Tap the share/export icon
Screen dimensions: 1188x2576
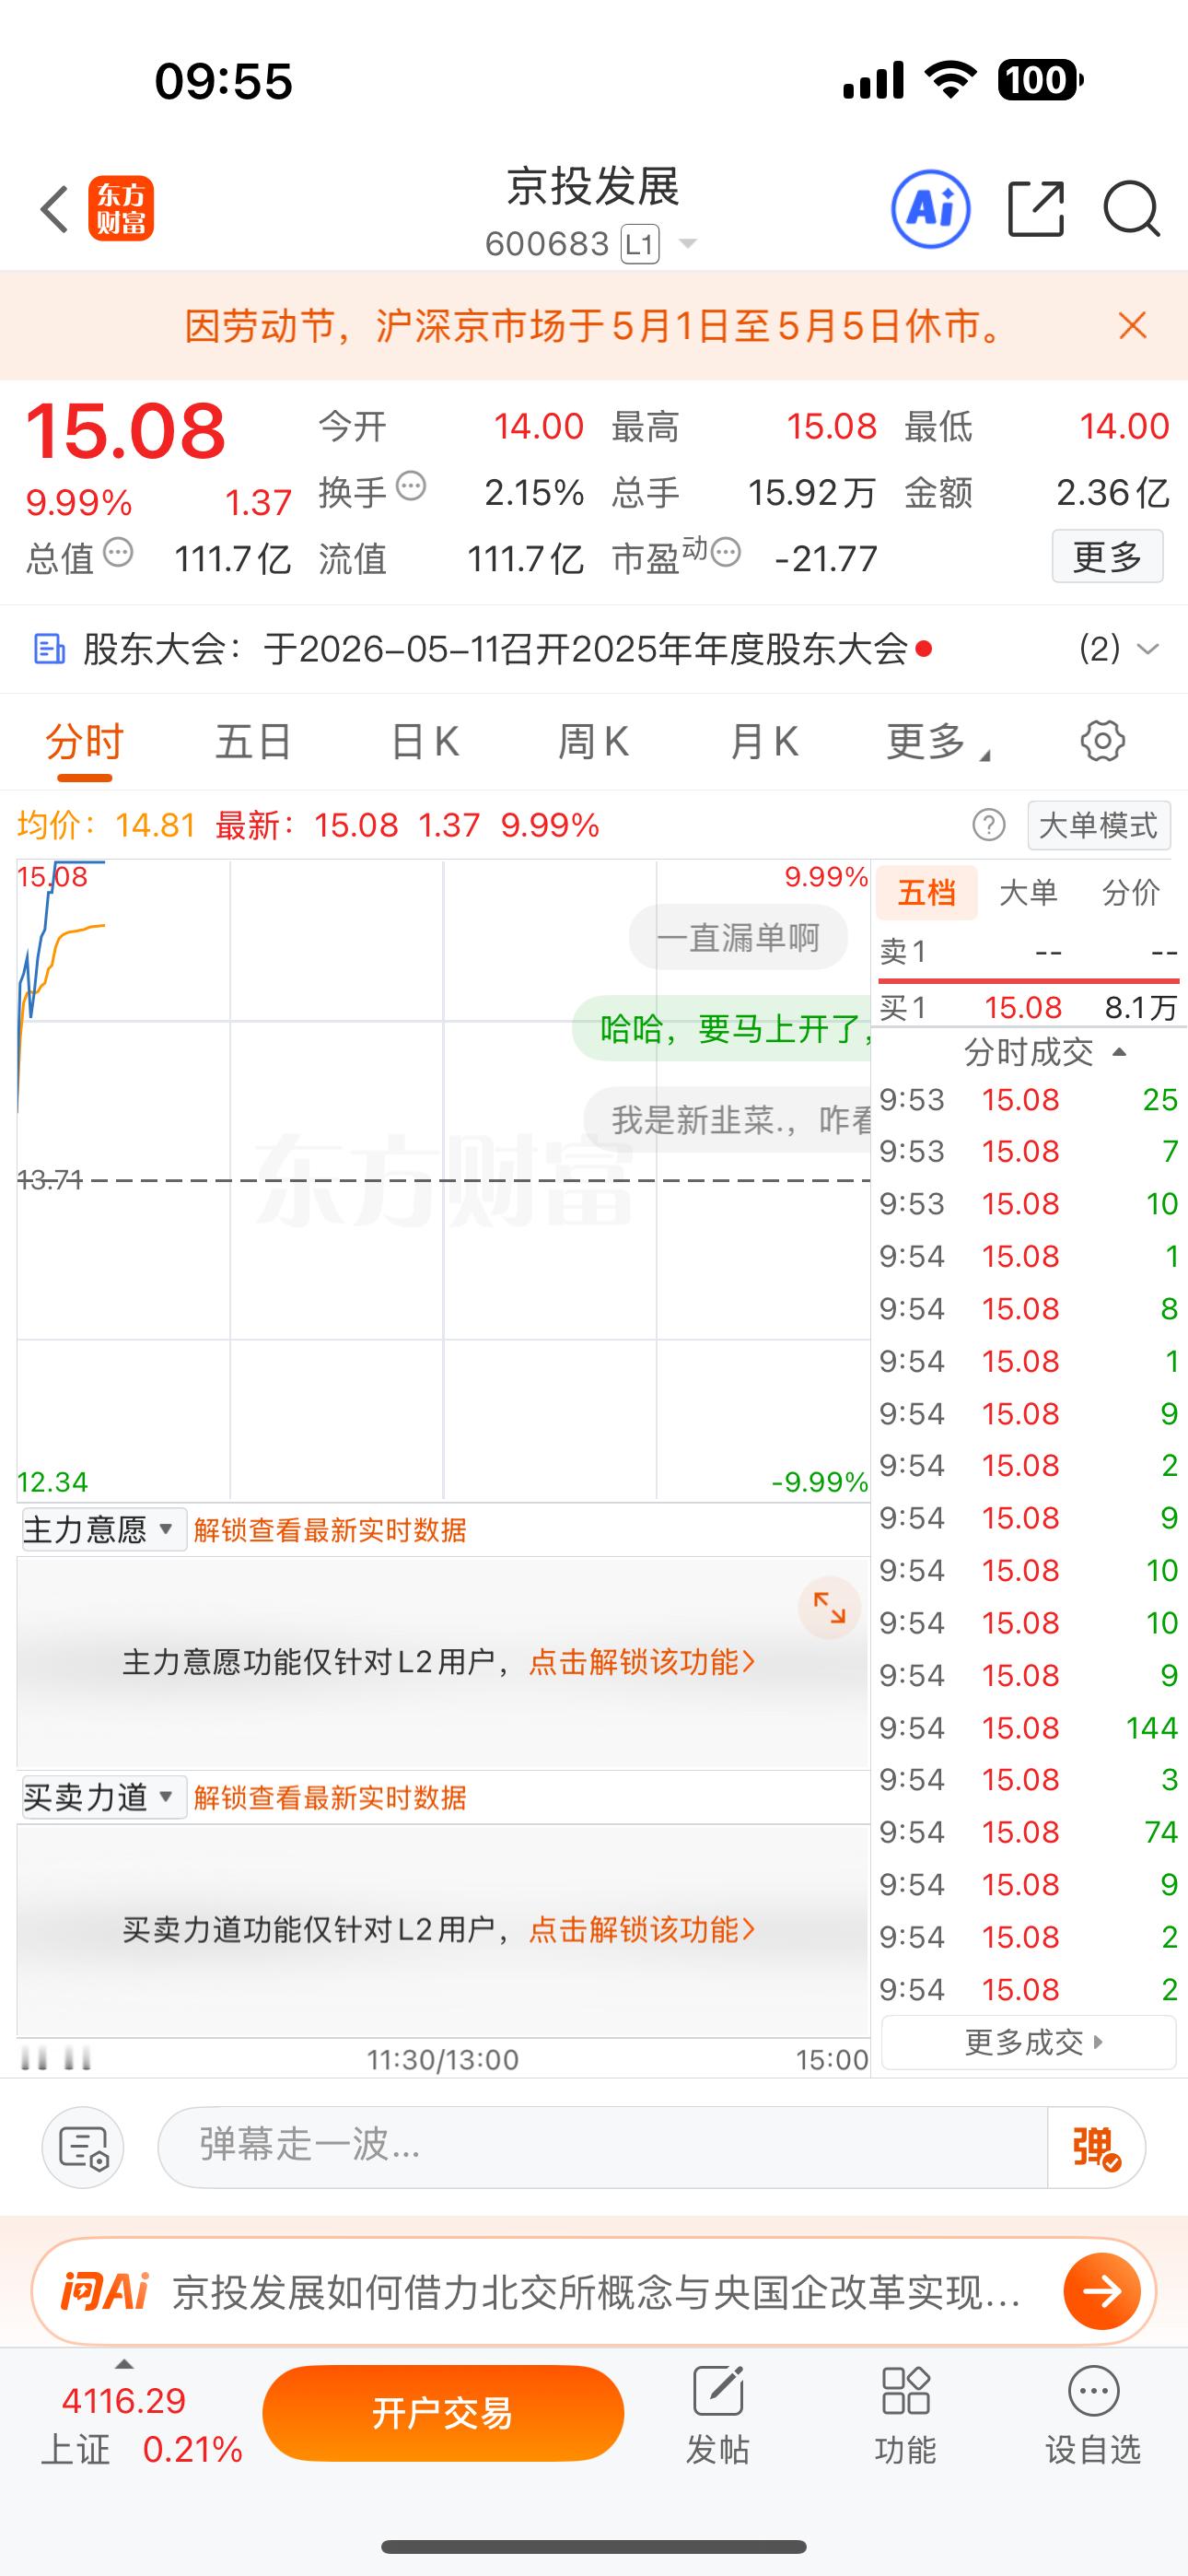point(1036,209)
